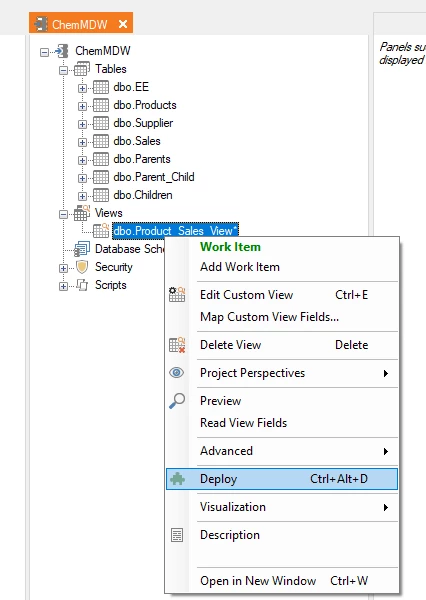Close the ChemMDW tab
This screenshot has width=426, height=600.
coord(123,24)
